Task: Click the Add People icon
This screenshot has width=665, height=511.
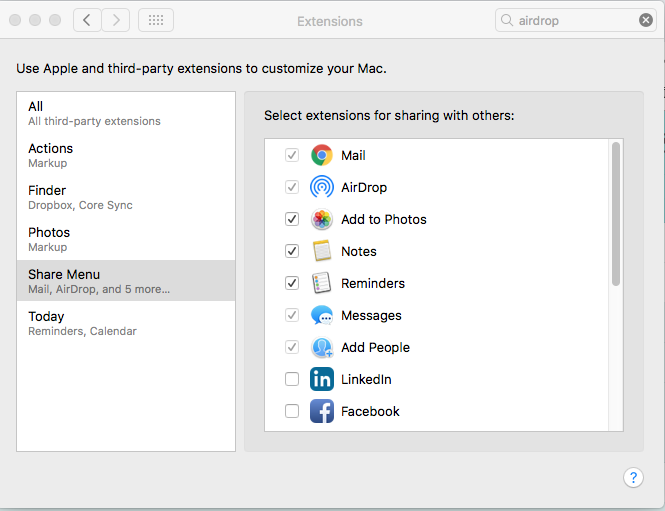Action: (x=321, y=347)
